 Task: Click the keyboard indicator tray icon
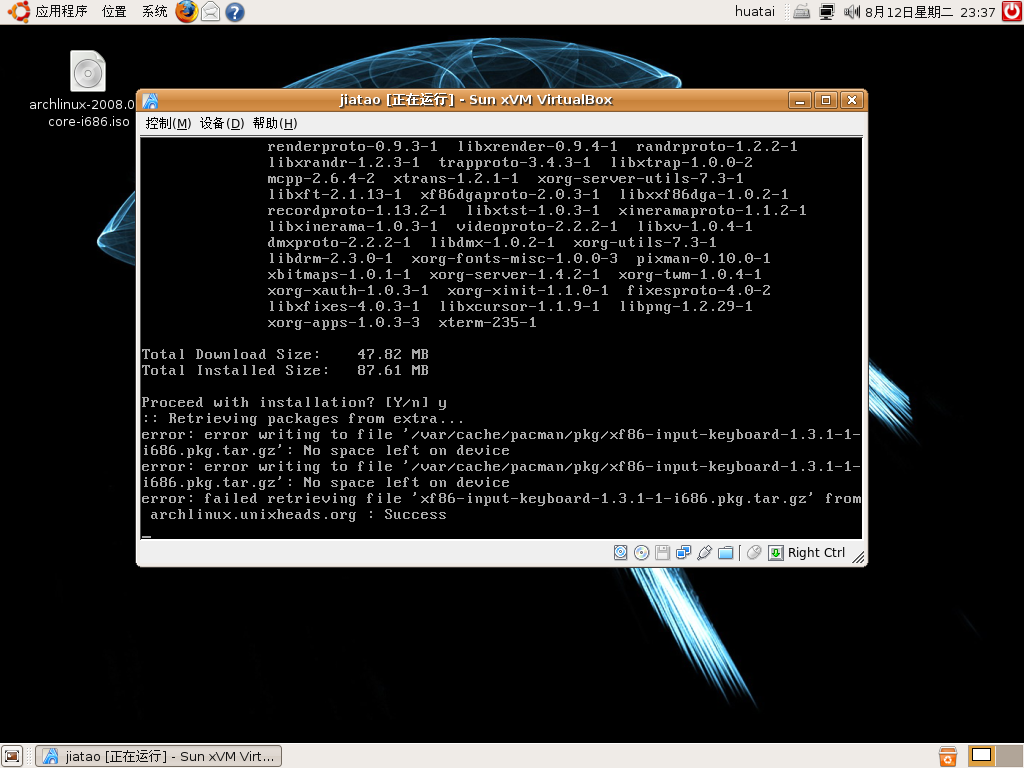click(802, 11)
